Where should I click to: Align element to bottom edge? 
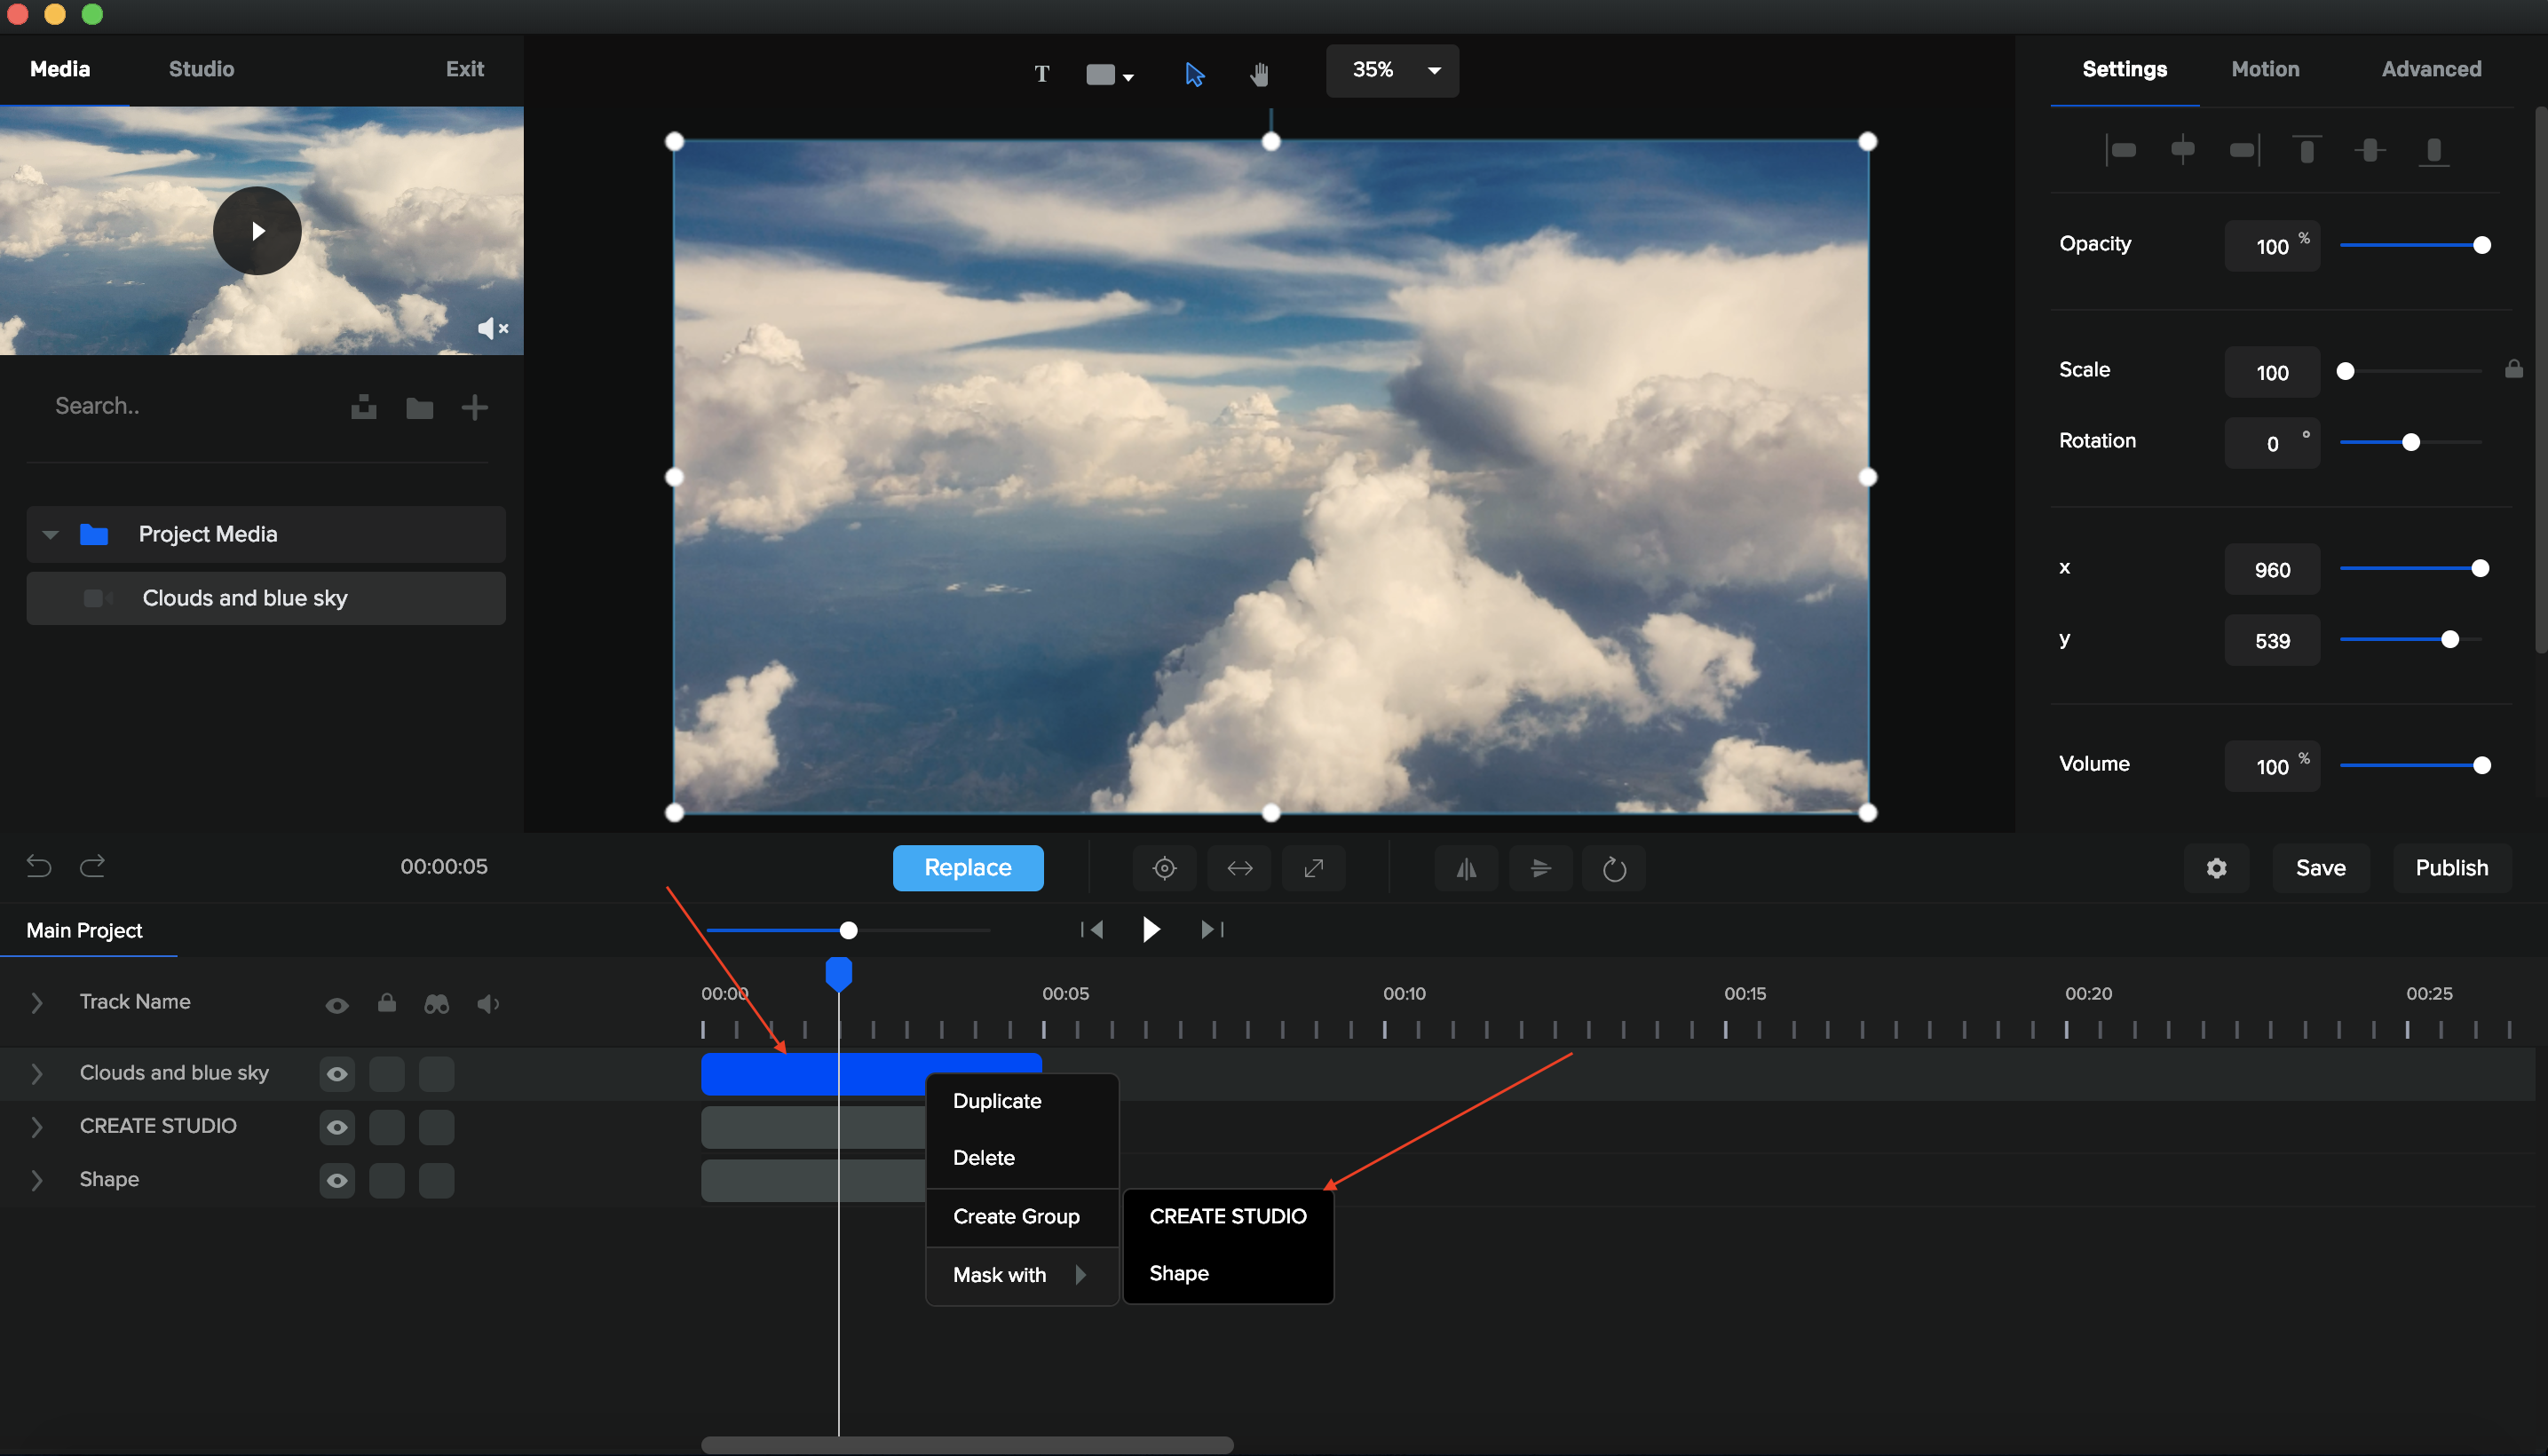(x=2433, y=150)
